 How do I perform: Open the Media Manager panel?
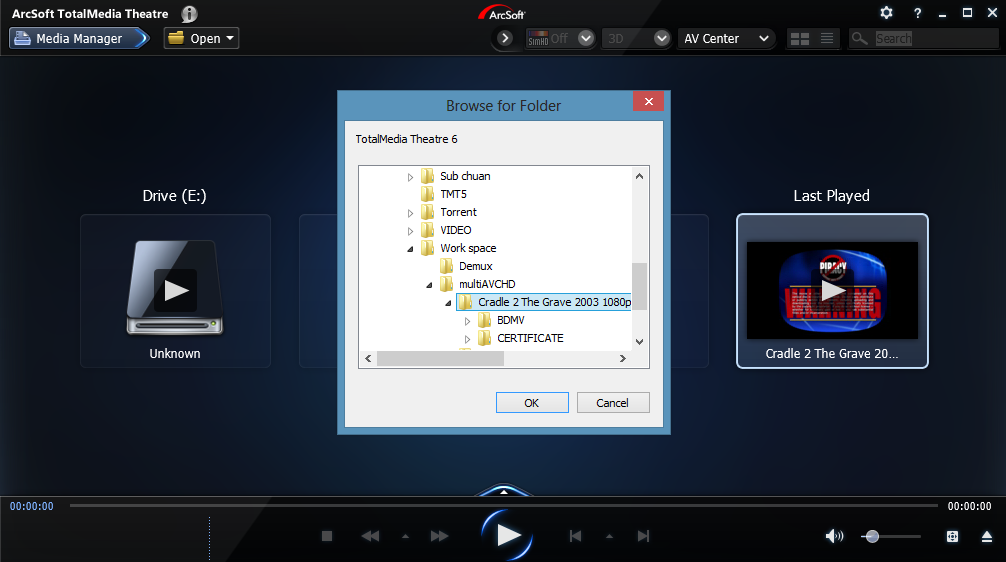79,38
